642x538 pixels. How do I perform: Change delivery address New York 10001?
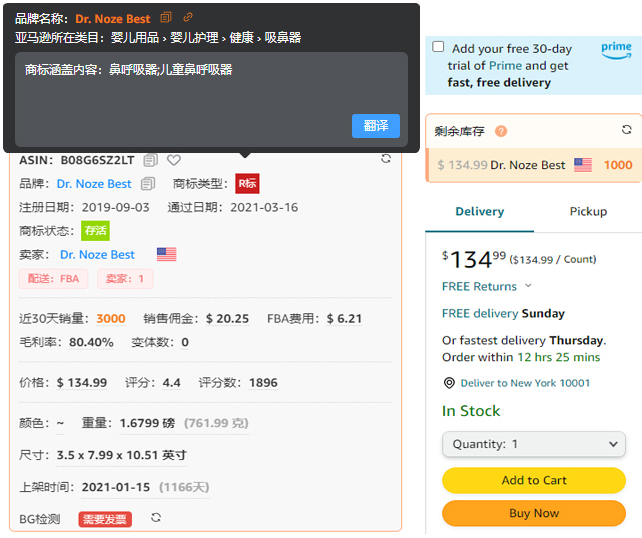point(525,383)
